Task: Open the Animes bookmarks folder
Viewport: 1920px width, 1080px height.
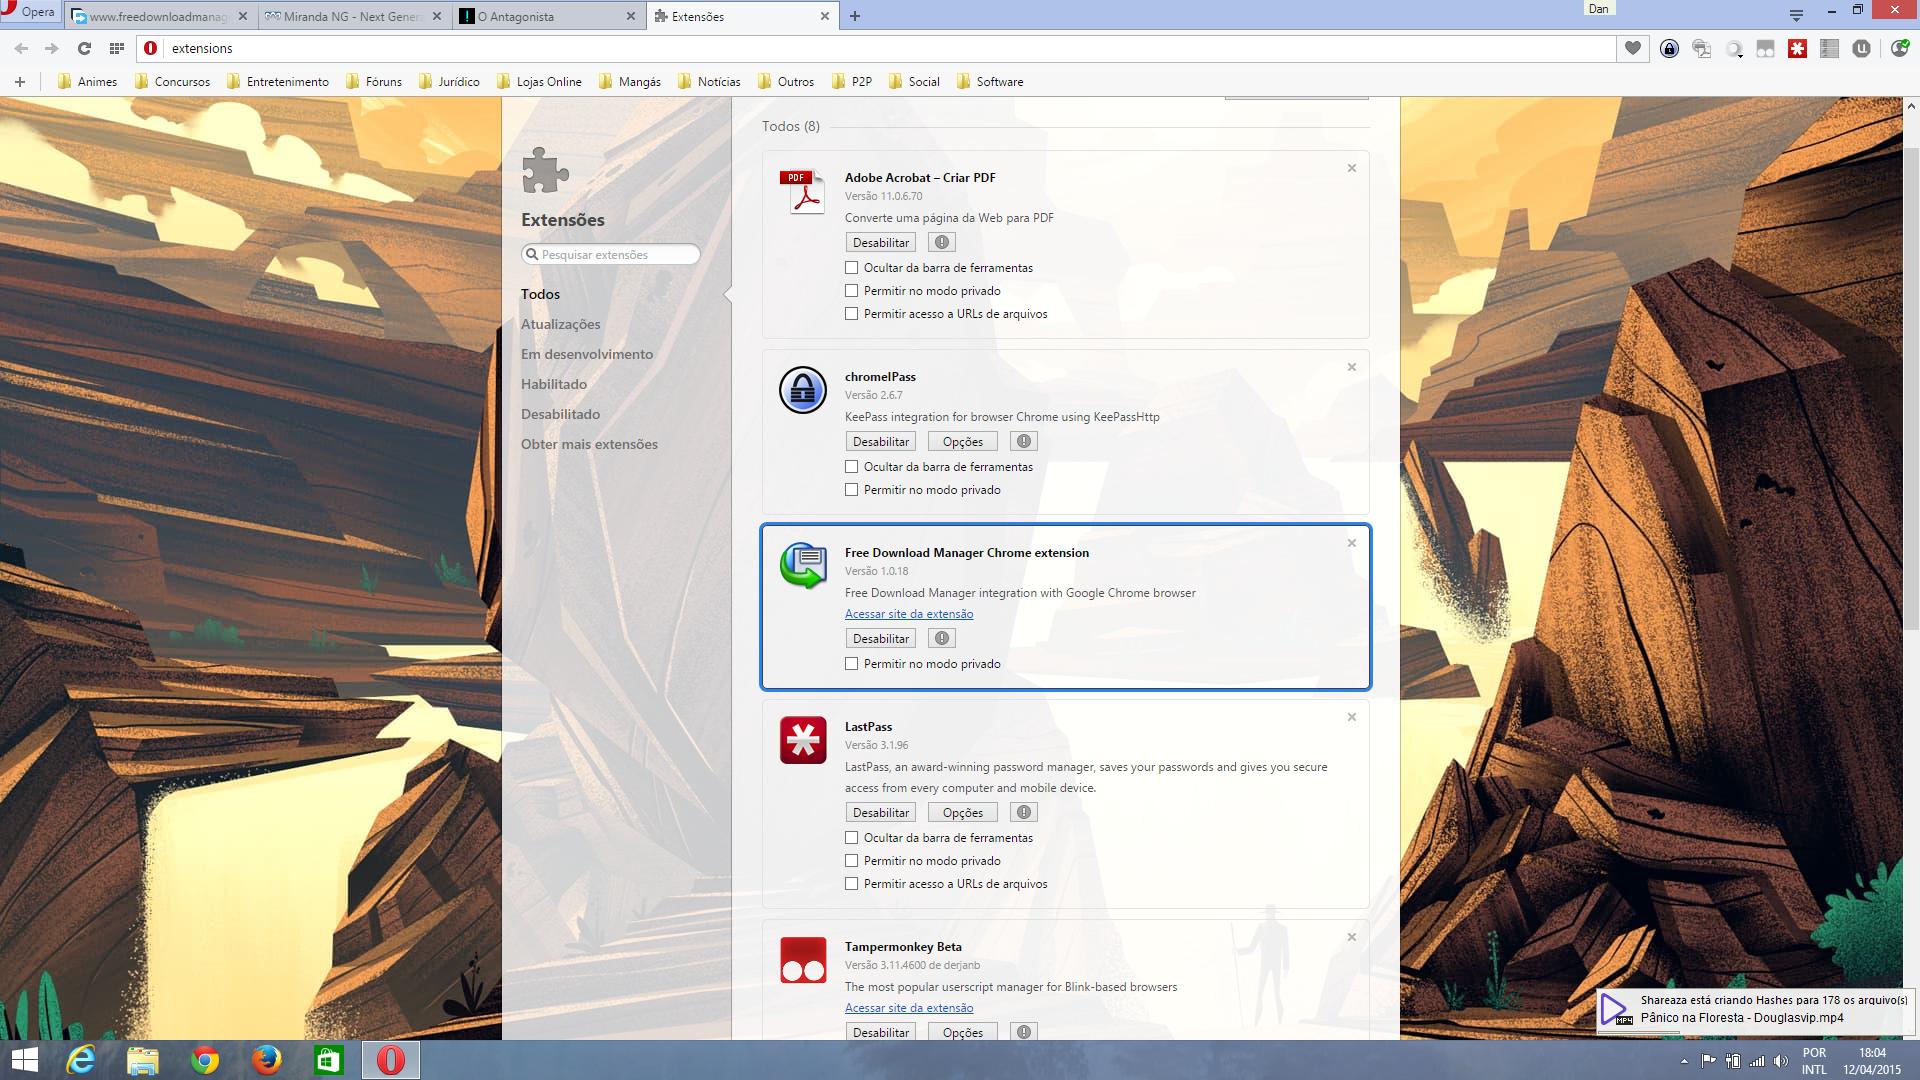Action: pos(88,82)
